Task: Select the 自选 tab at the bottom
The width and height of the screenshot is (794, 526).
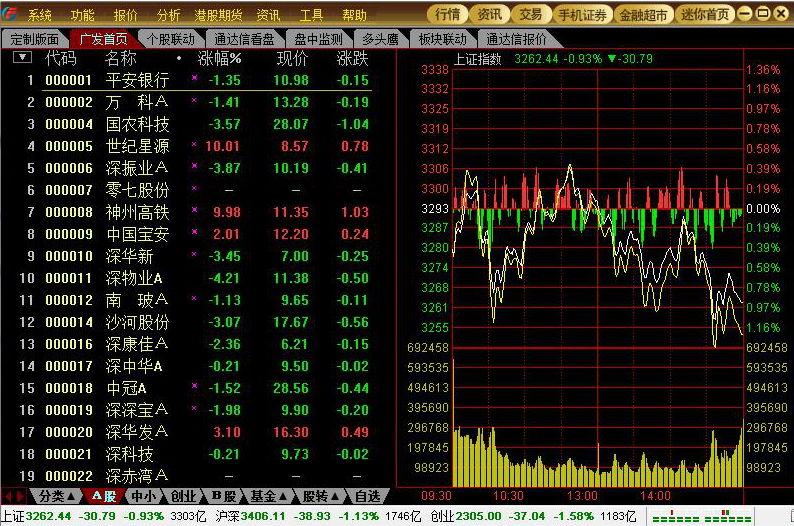Action: click(x=367, y=496)
